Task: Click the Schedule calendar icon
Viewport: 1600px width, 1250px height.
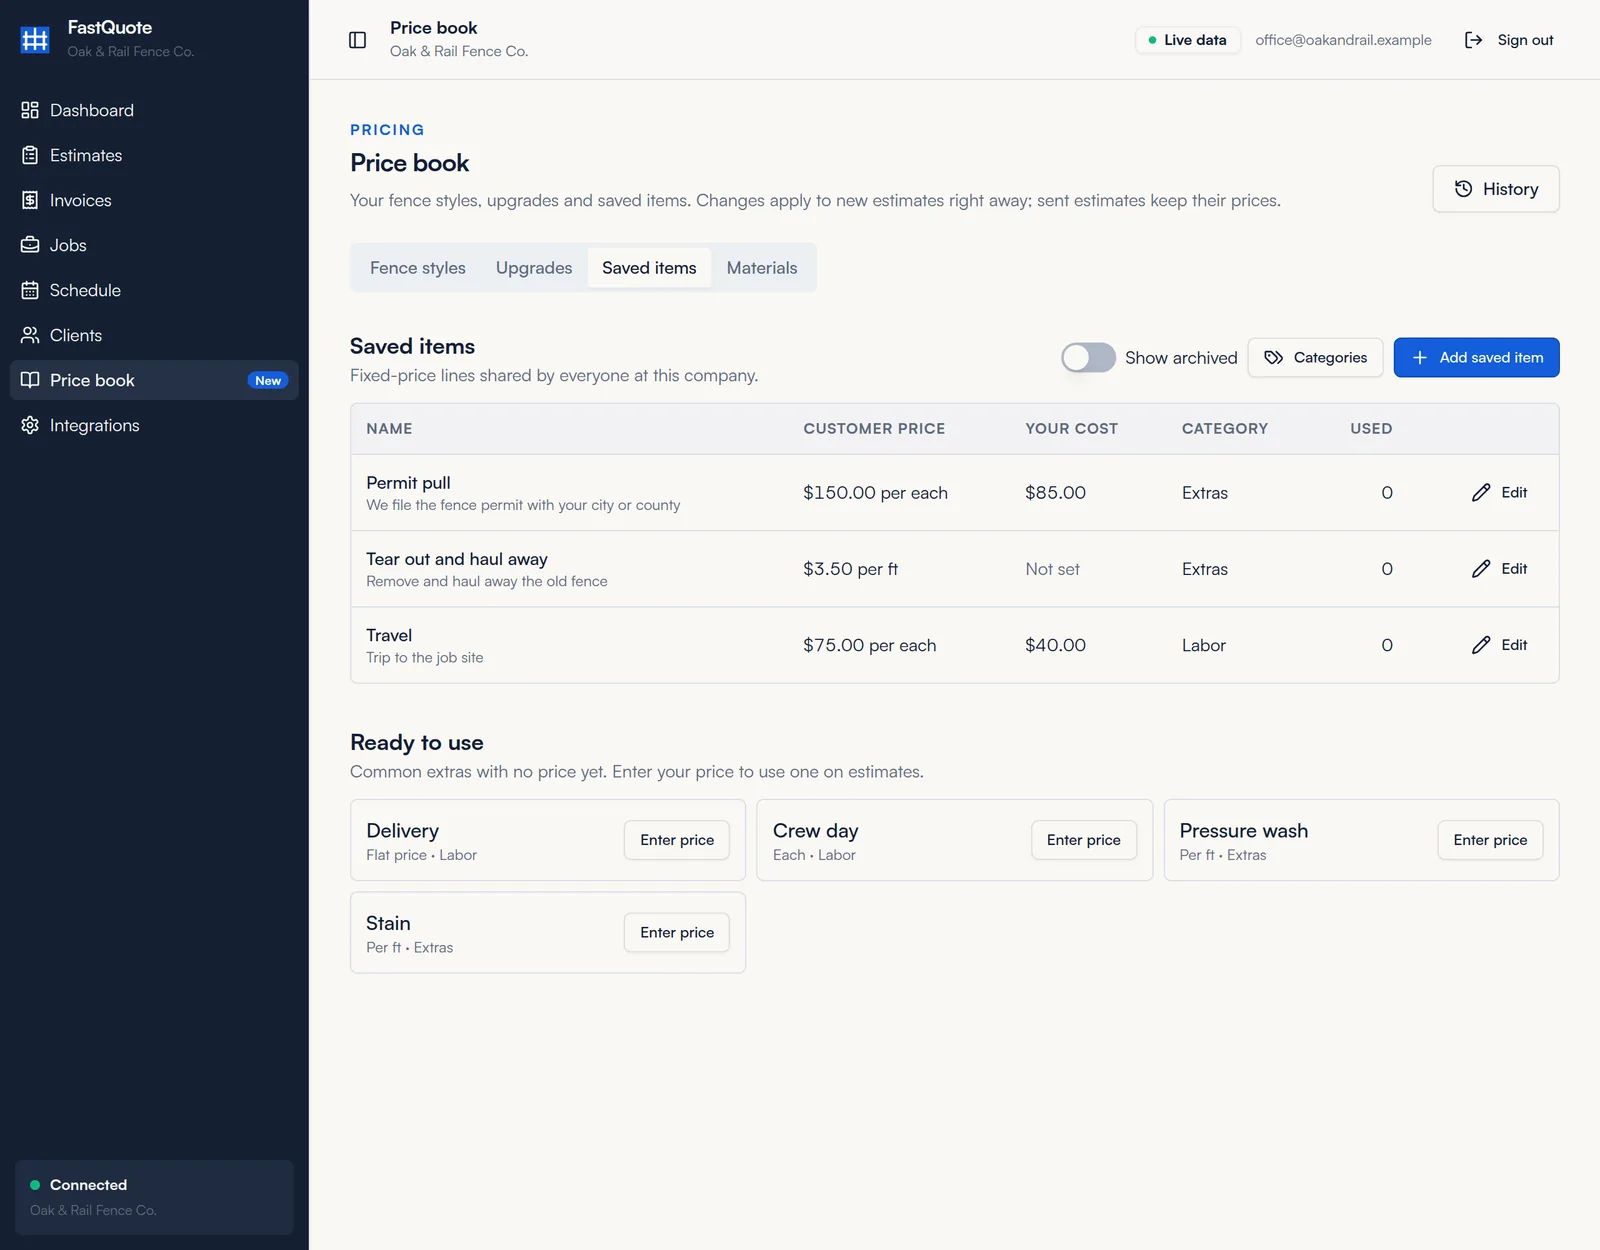Action: pos(30,290)
